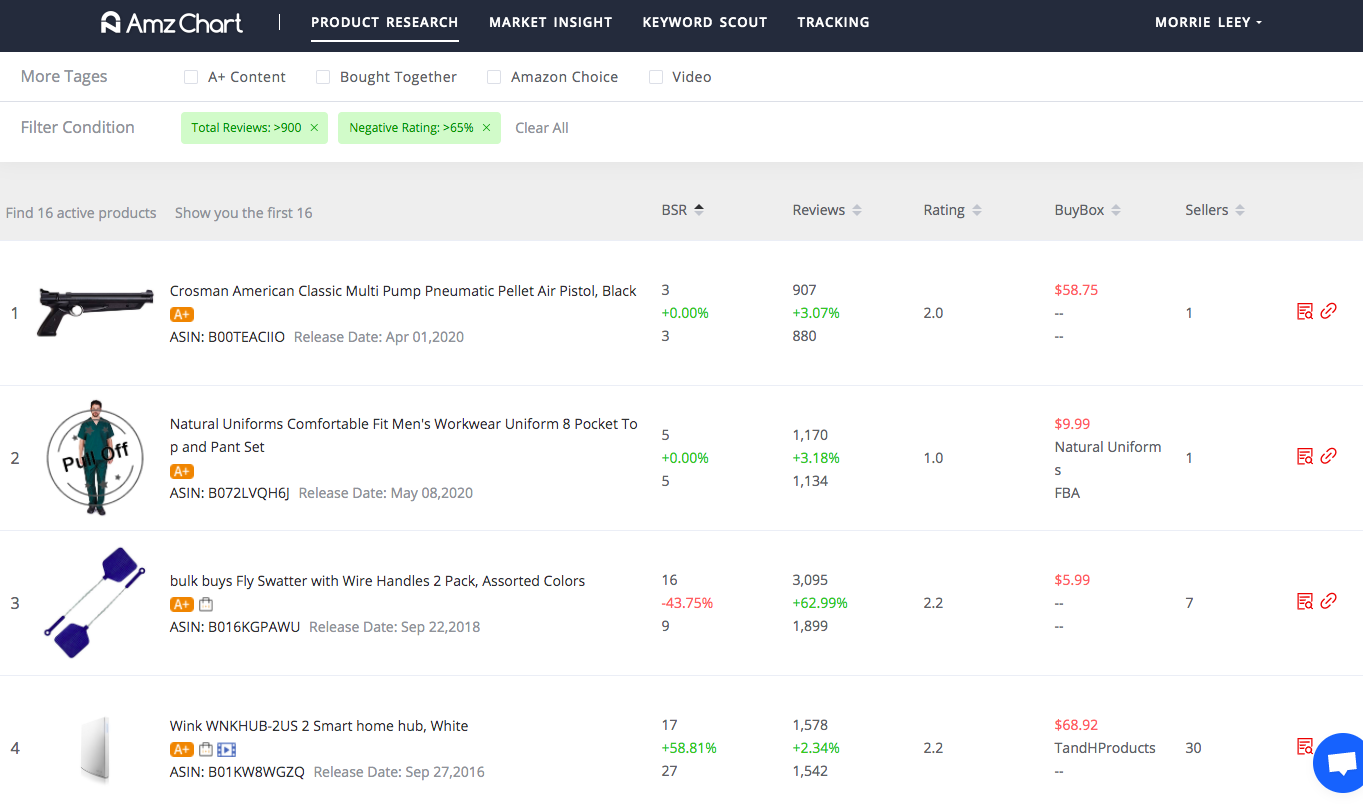The height and width of the screenshot is (812, 1363).
Task: Enable the A+ Content filter checkbox
Action: [190, 76]
